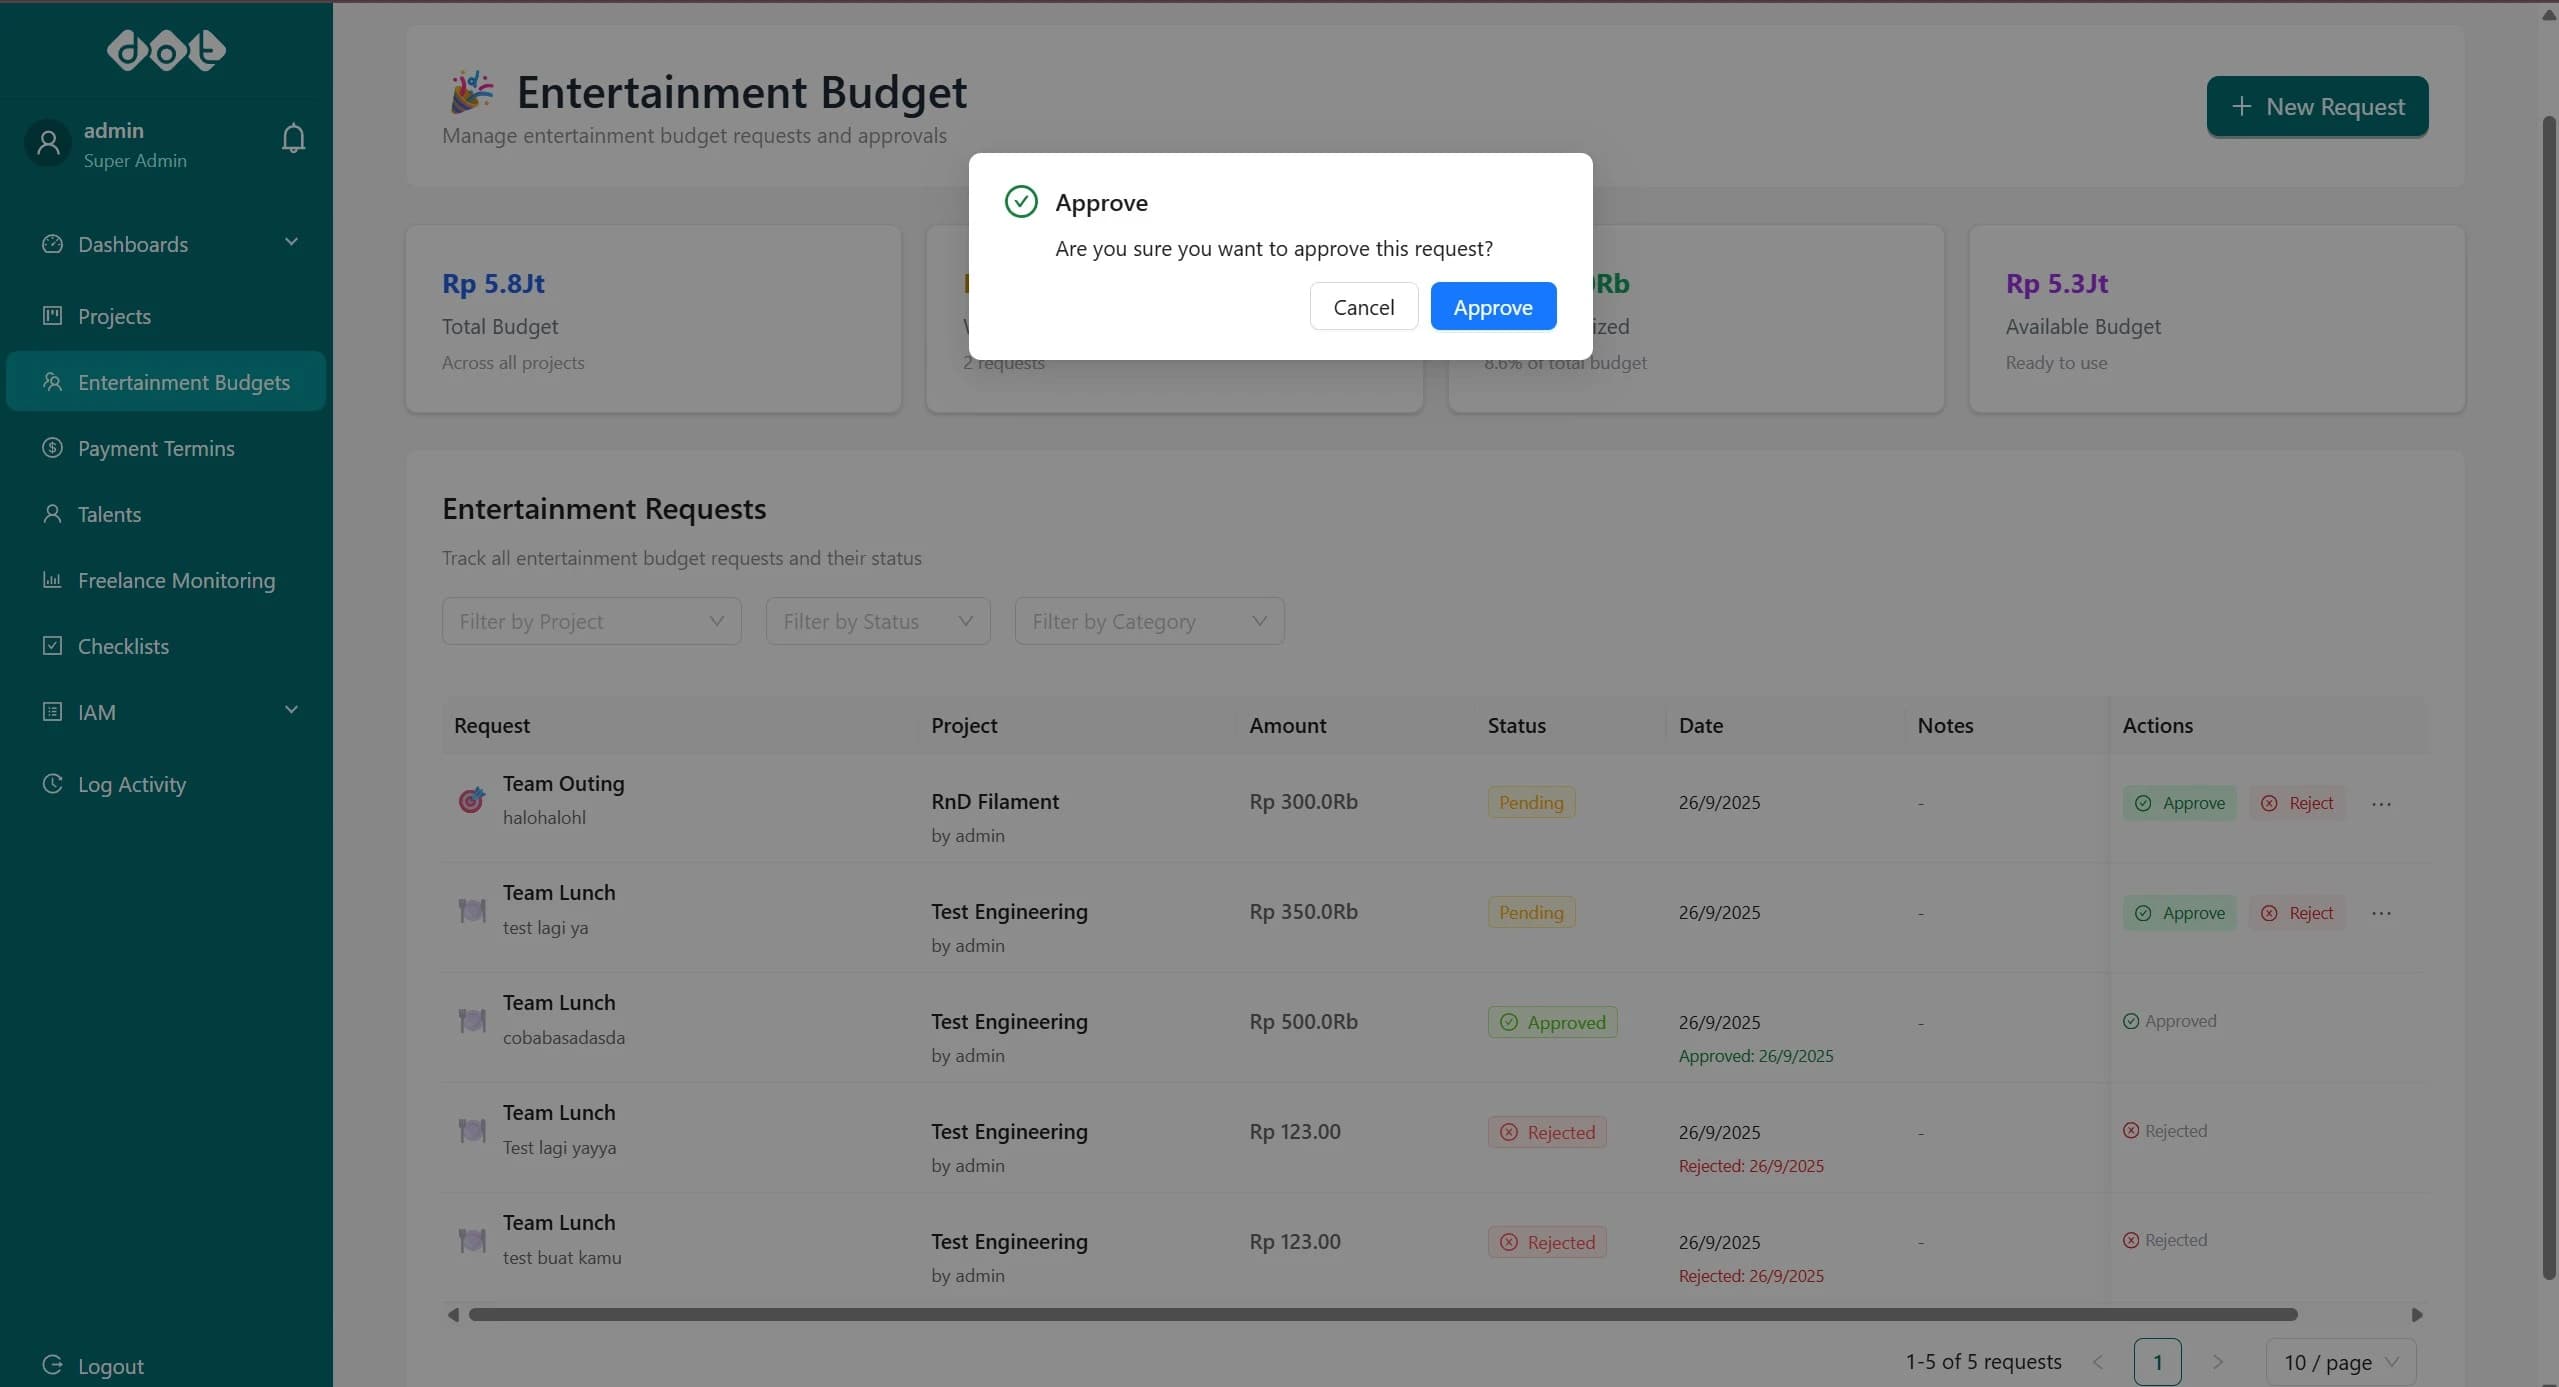The width and height of the screenshot is (2559, 1387).
Task: Select the Dashboards sidebar icon
Action: click(53, 243)
